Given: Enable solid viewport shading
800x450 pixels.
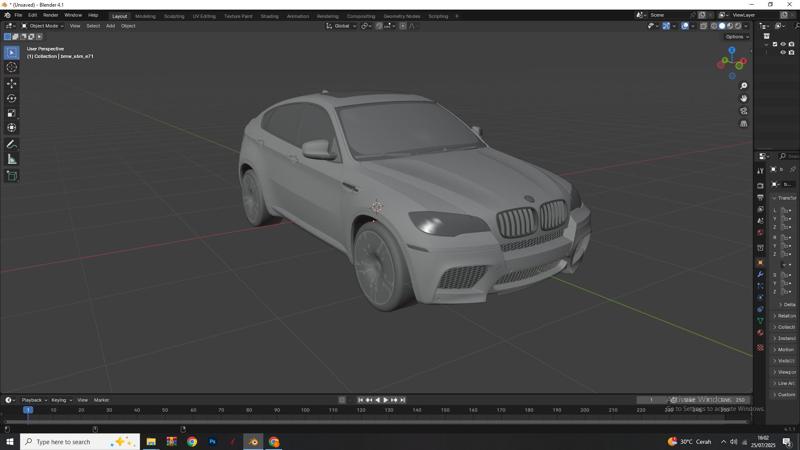Looking at the screenshot, I should (721, 26).
